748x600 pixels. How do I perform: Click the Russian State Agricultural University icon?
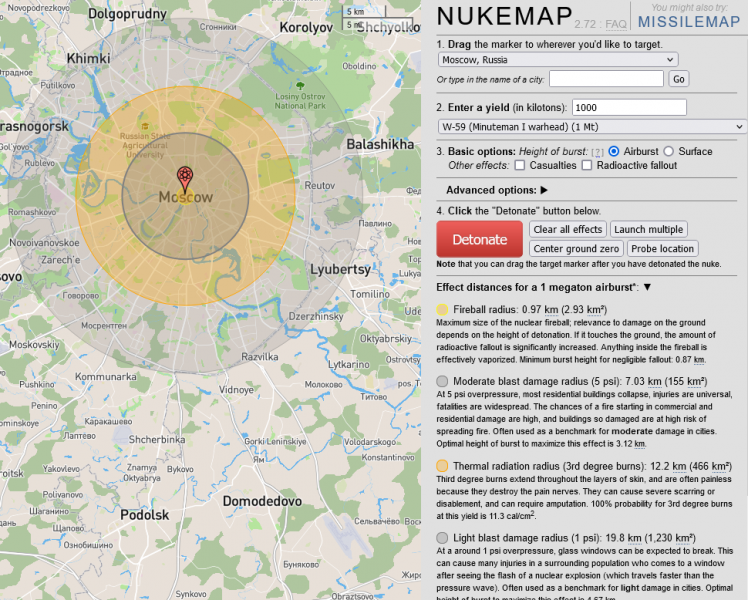(x=145, y=126)
